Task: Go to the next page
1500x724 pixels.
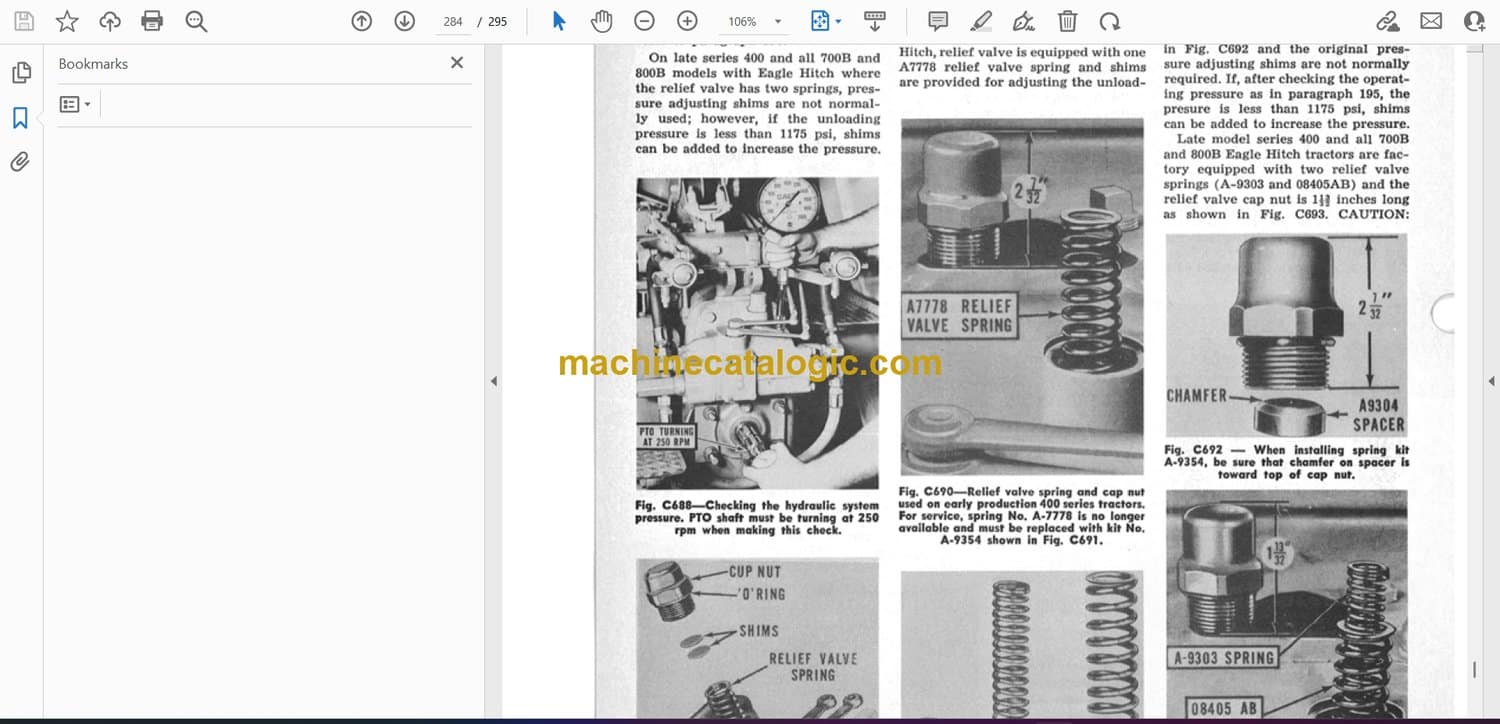Action: coord(404,21)
